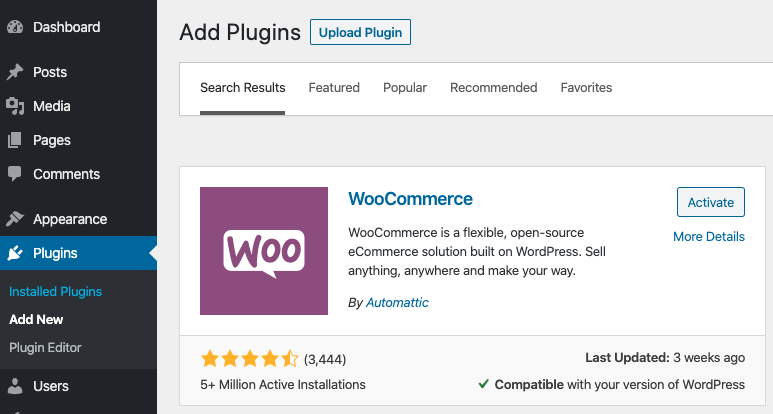Click the Plugins plug icon
The width and height of the screenshot is (773, 414).
point(15,253)
